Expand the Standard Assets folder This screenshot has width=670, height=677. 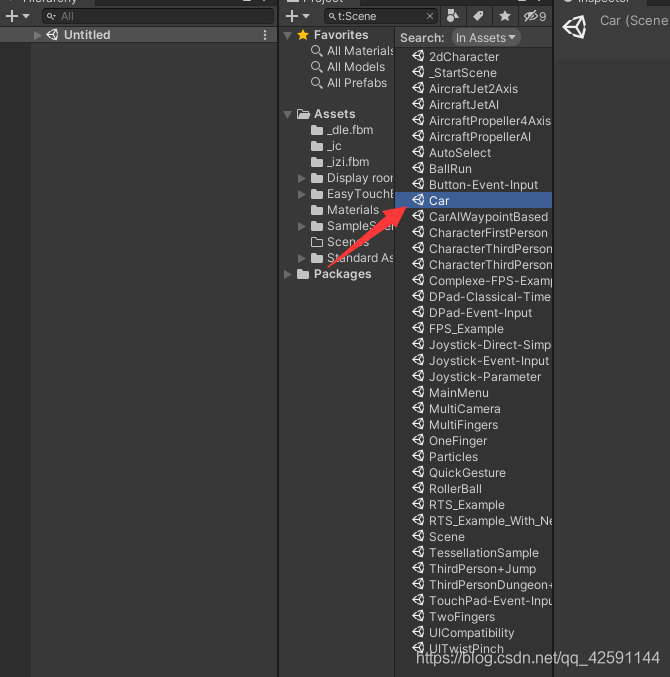tap(302, 258)
